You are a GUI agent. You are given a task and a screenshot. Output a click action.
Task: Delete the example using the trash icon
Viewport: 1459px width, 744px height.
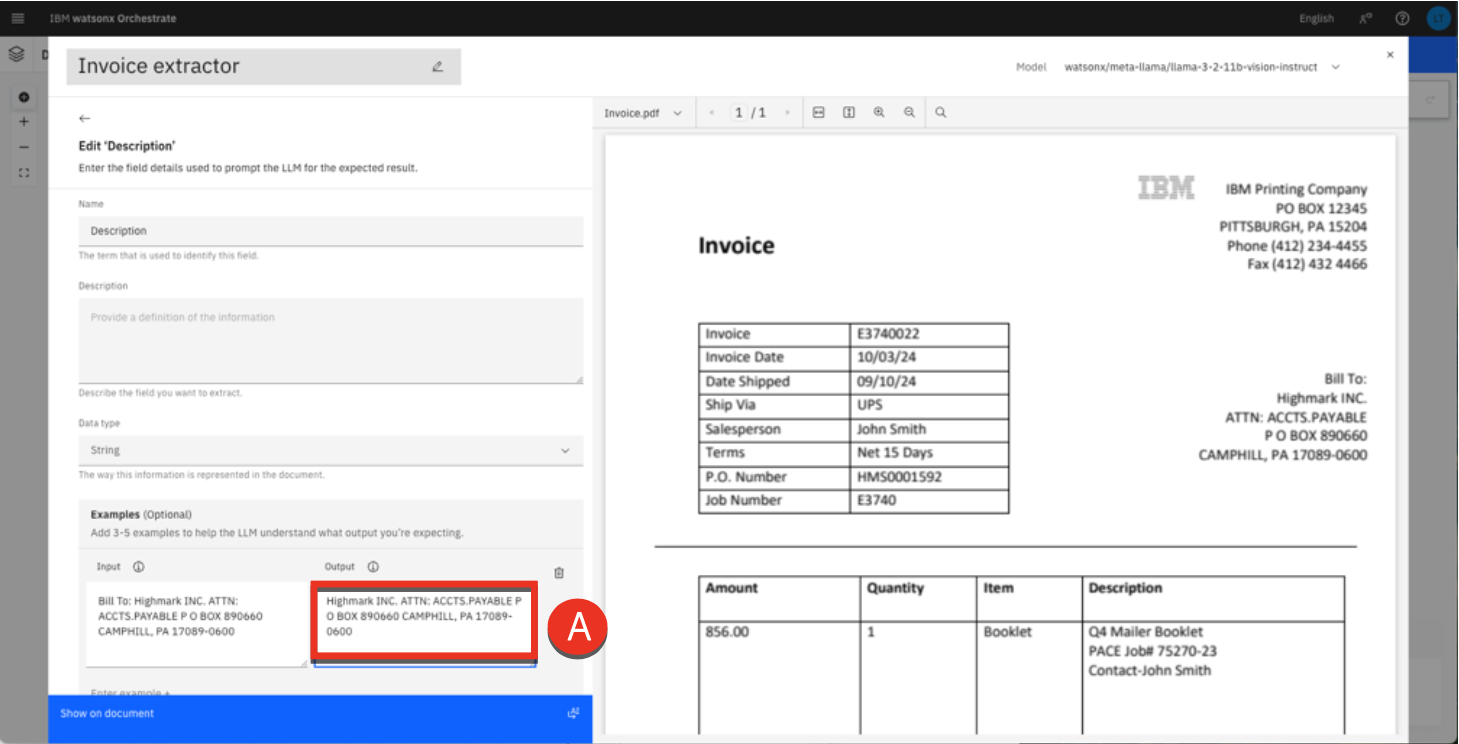tap(559, 573)
